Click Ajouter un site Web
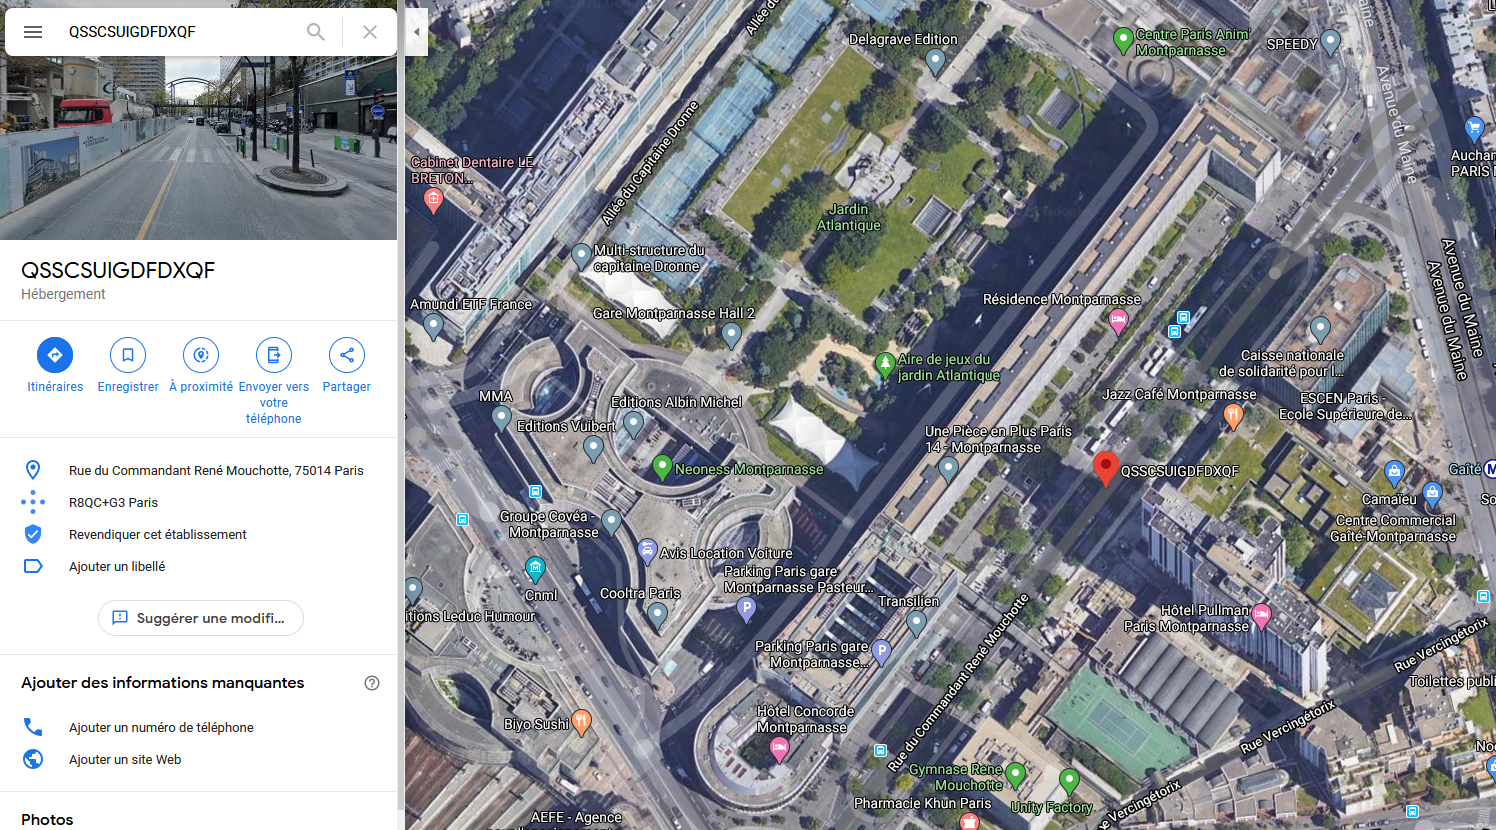The width and height of the screenshot is (1496, 830). [125, 759]
